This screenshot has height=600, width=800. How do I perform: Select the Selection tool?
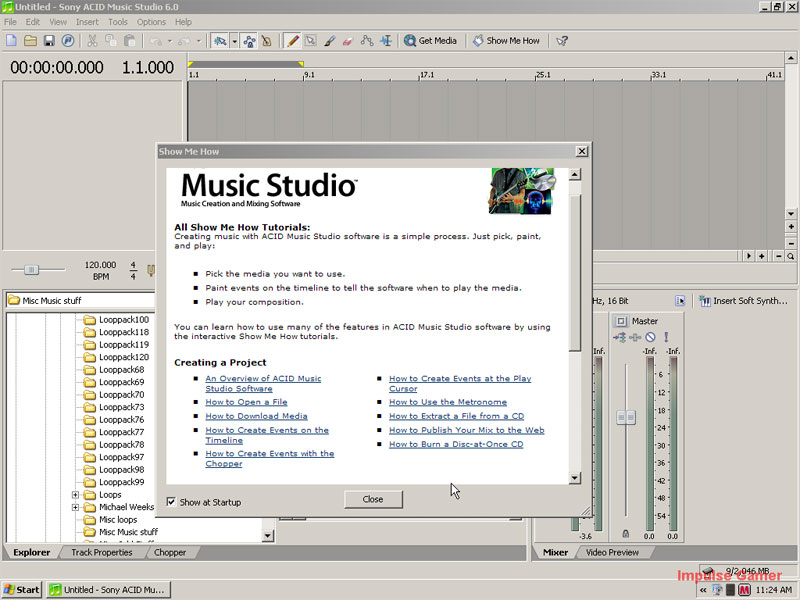pos(311,41)
